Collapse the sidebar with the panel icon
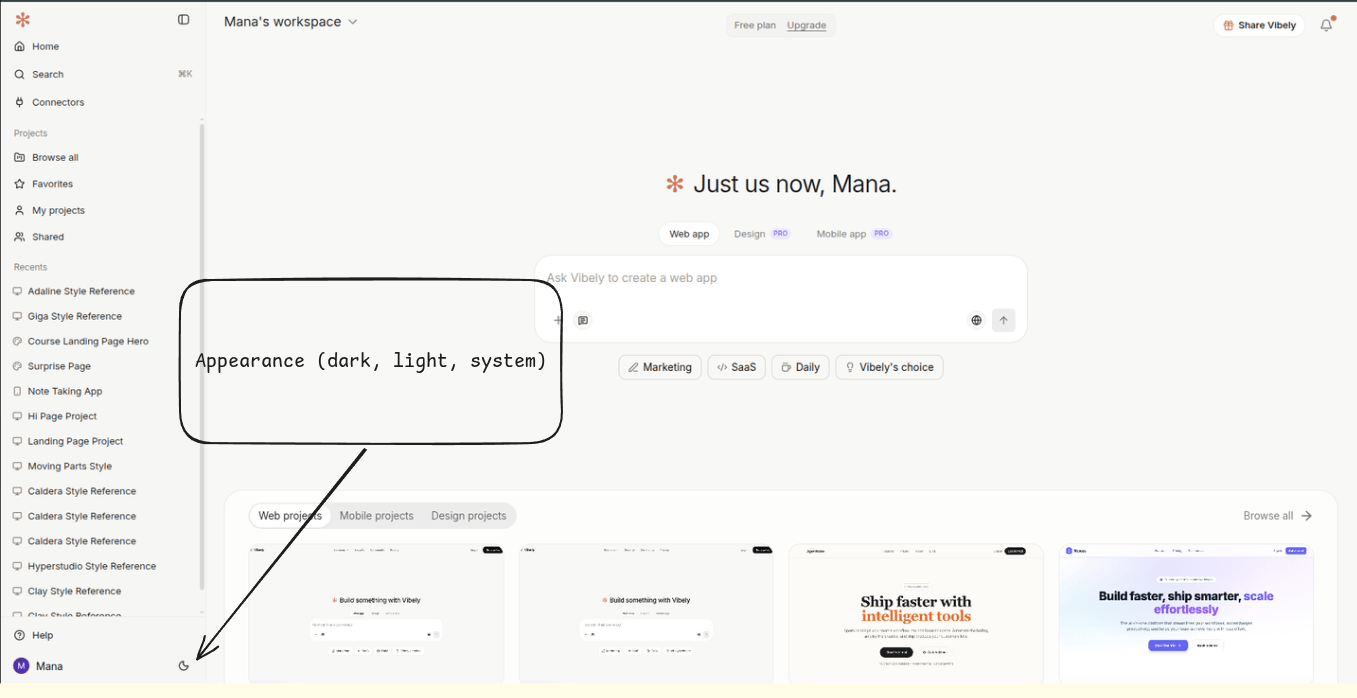Viewport: 1357px width, 698px height. pyautogui.click(x=184, y=20)
